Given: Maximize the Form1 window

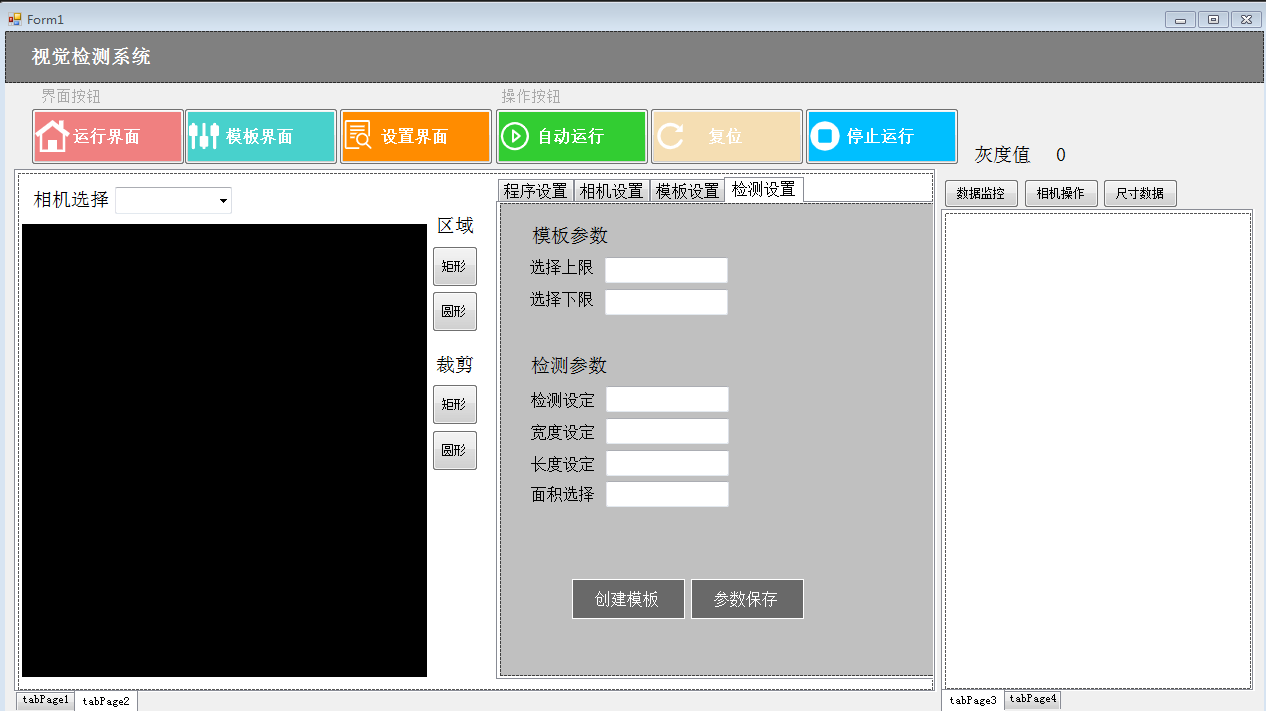Looking at the screenshot, I should [x=1213, y=19].
